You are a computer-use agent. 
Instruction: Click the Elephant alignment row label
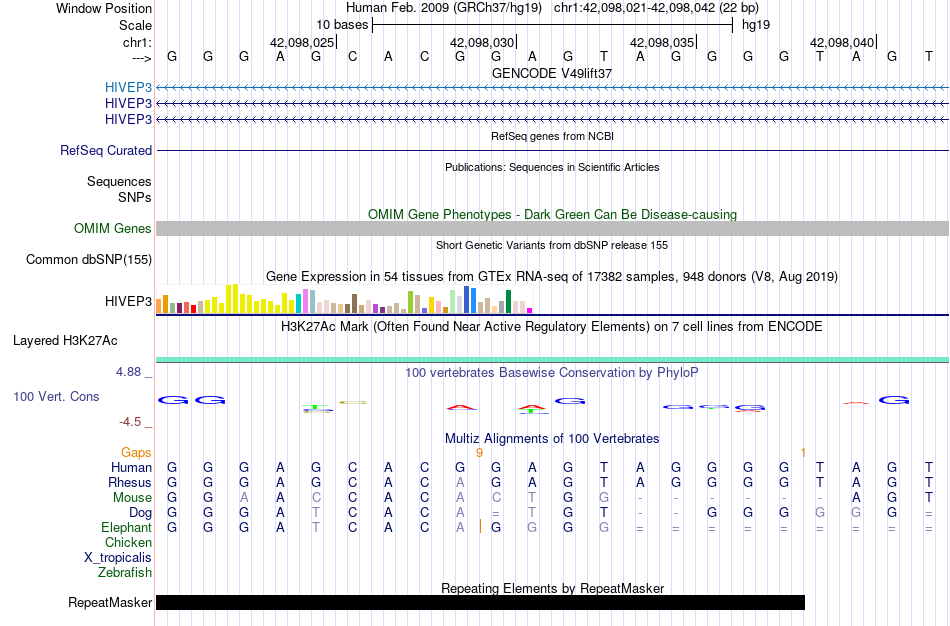(127, 528)
